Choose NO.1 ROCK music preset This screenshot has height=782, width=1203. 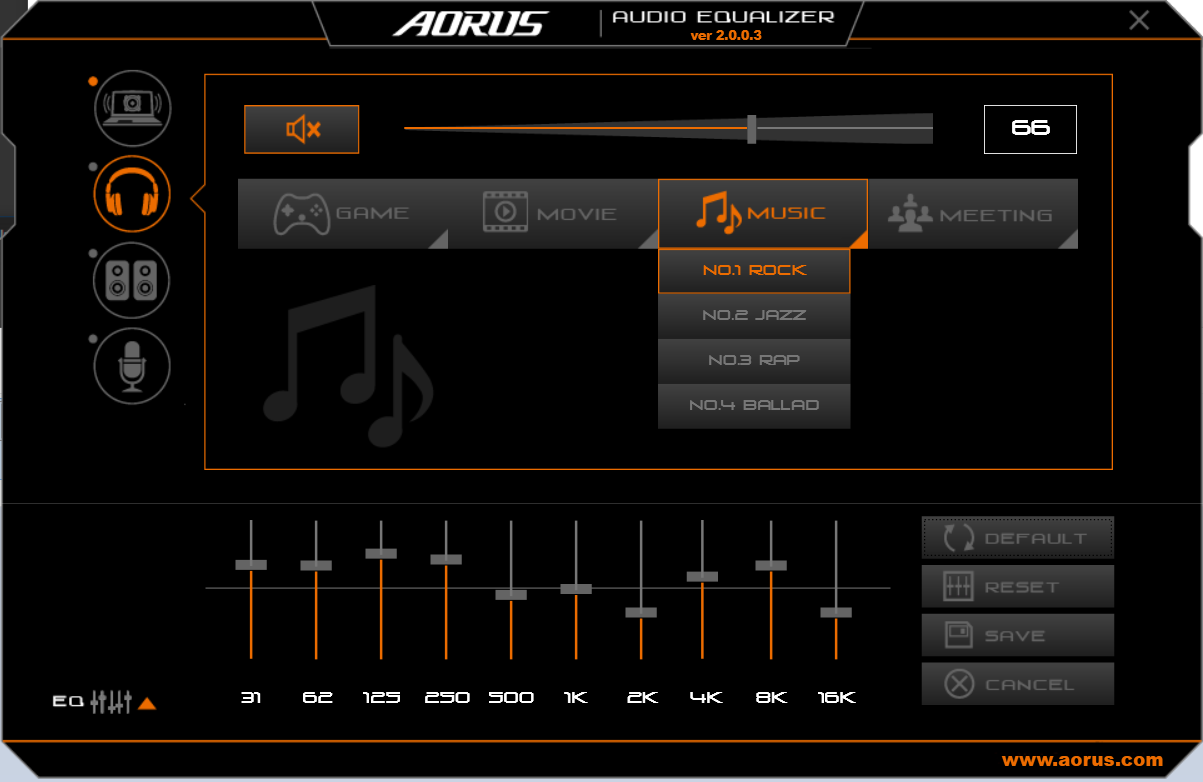tap(754, 271)
